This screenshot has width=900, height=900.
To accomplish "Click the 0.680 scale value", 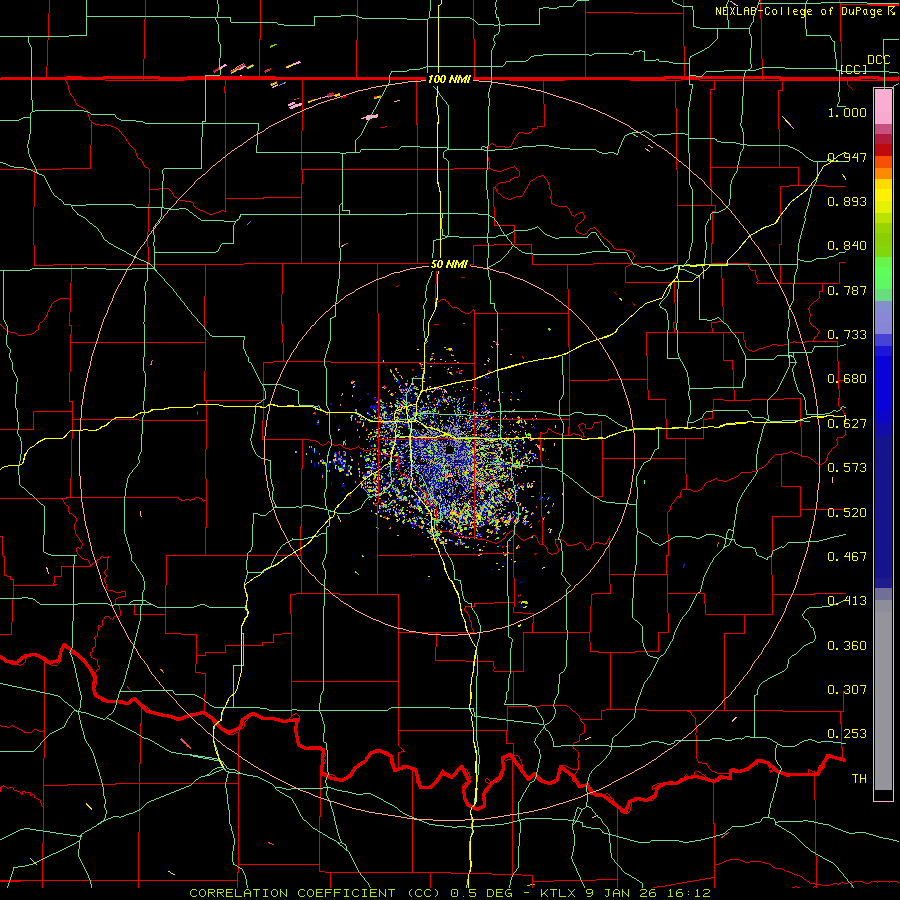I will (847, 379).
